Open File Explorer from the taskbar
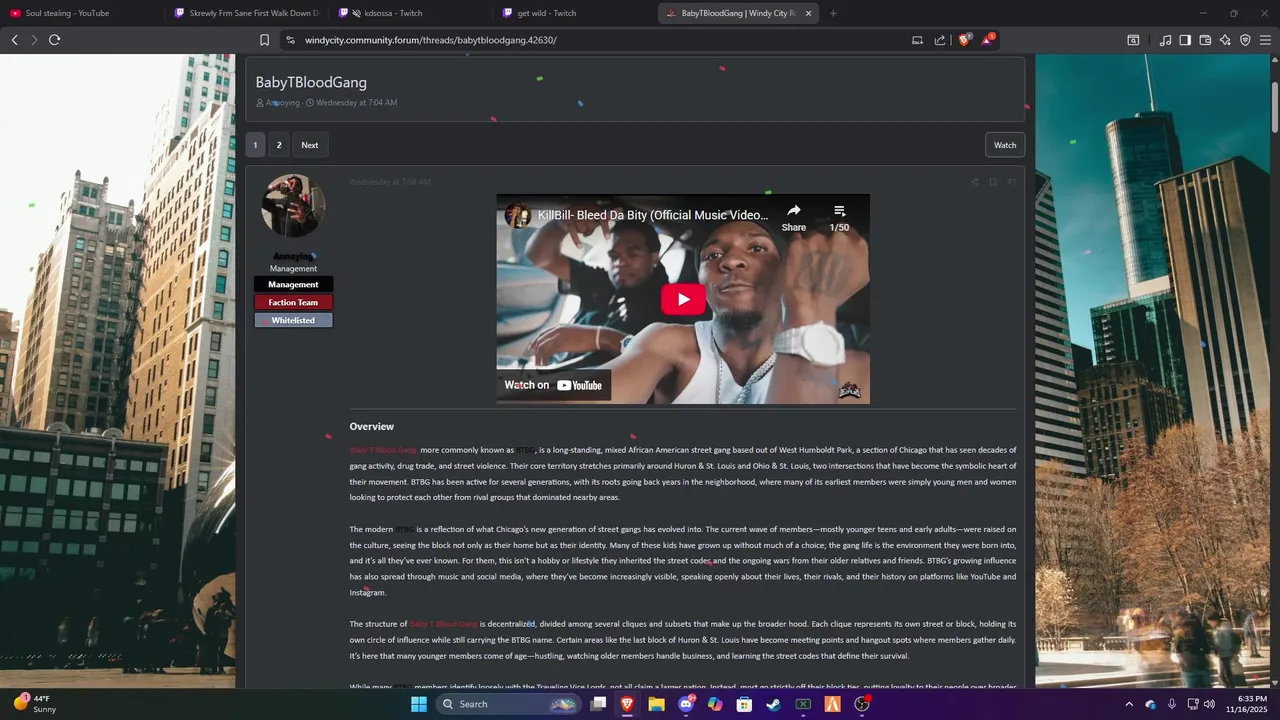The width and height of the screenshot is (1280, 720). tap(656, 704)
